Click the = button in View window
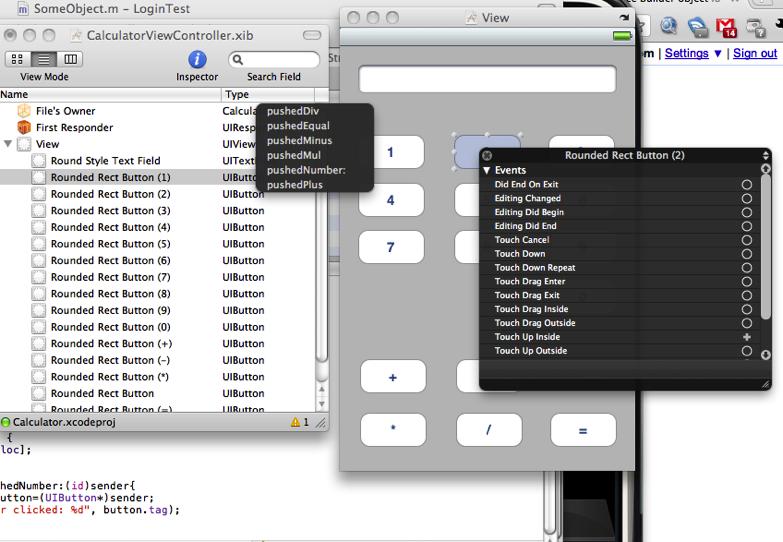The image size is (783, 542). coord(583,430)
